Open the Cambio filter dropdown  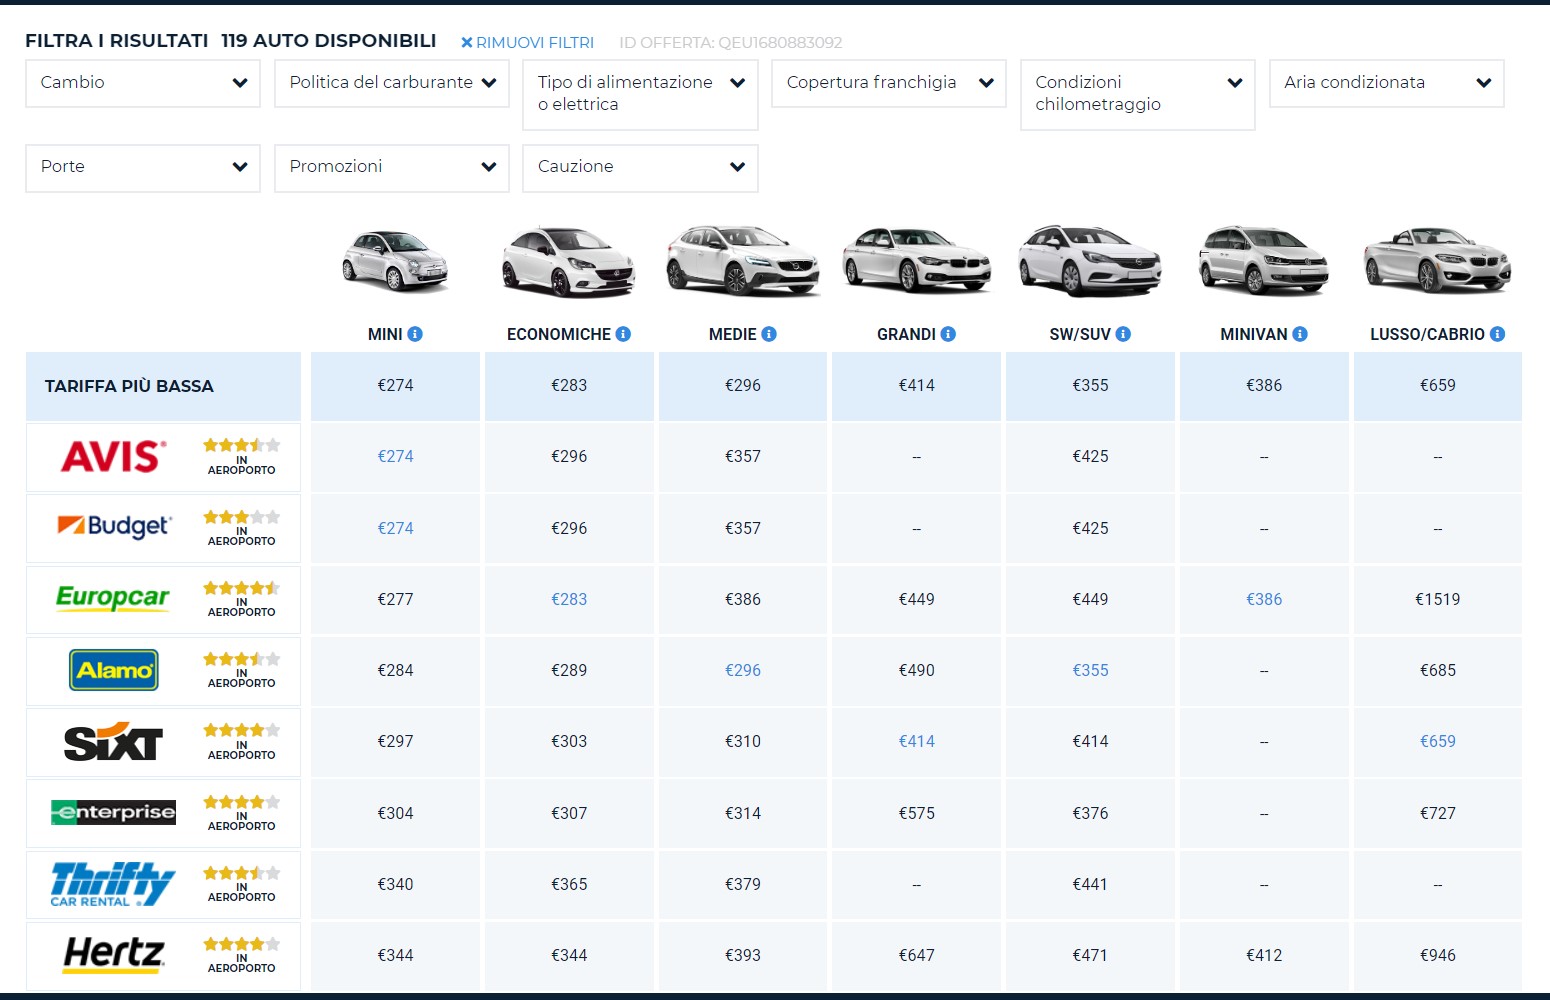[x=143, y=83]
